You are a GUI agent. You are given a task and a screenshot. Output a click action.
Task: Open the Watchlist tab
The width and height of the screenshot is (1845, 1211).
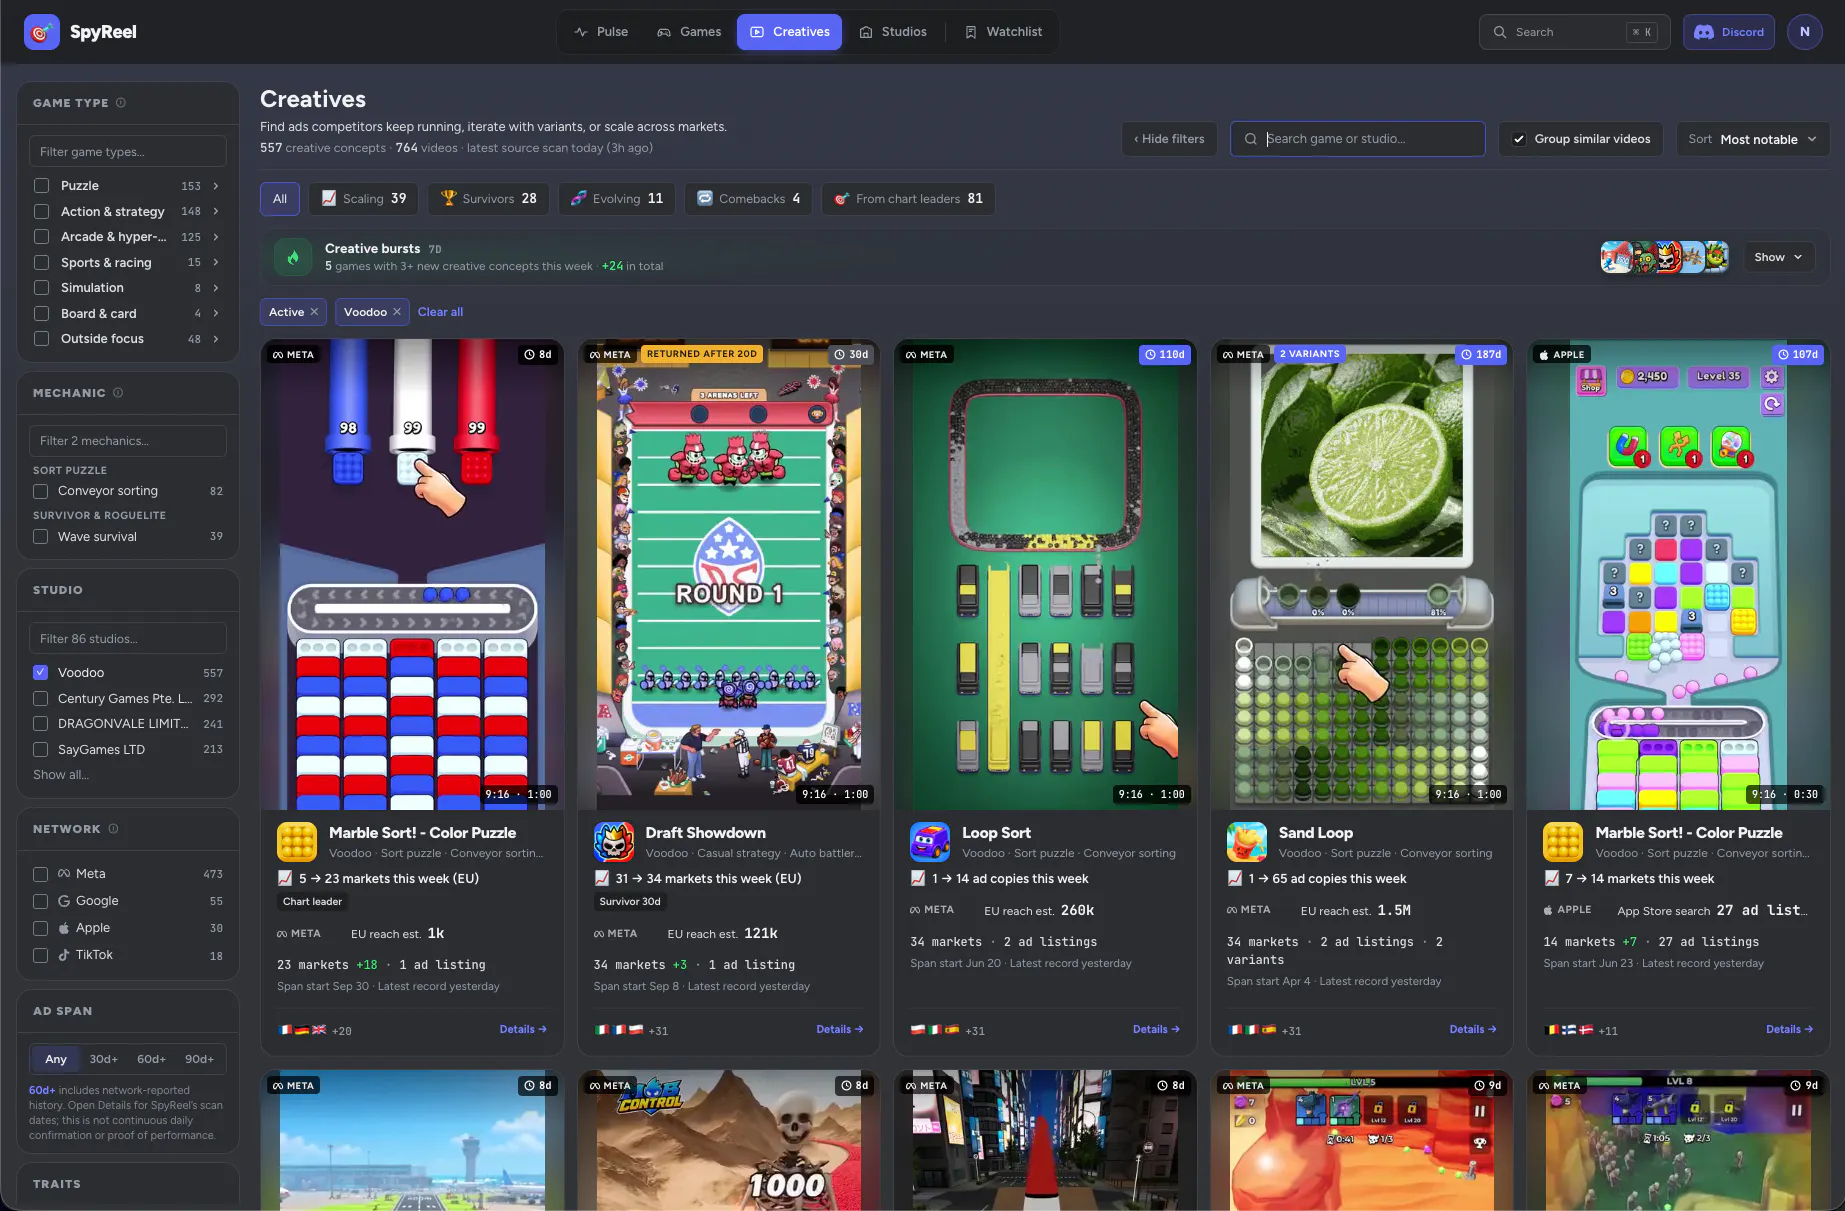tap(1003, 32)
